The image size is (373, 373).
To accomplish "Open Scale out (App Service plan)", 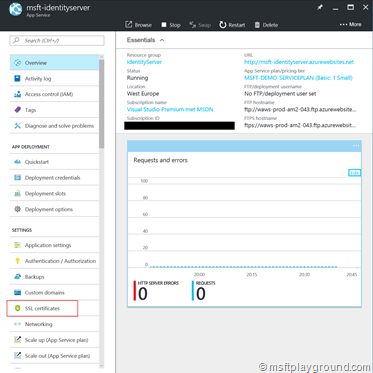I will pos(54,356).
